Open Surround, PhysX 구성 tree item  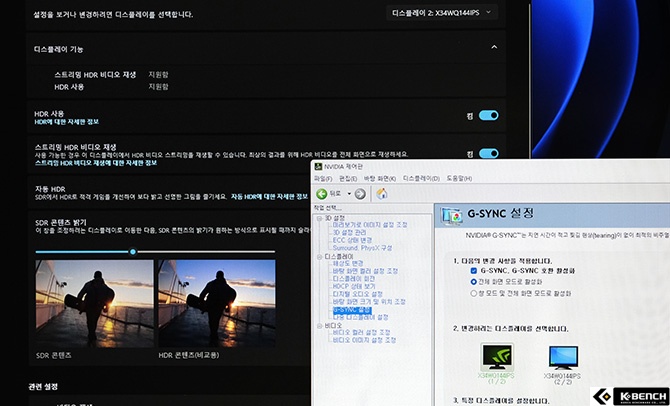[362, 248]
